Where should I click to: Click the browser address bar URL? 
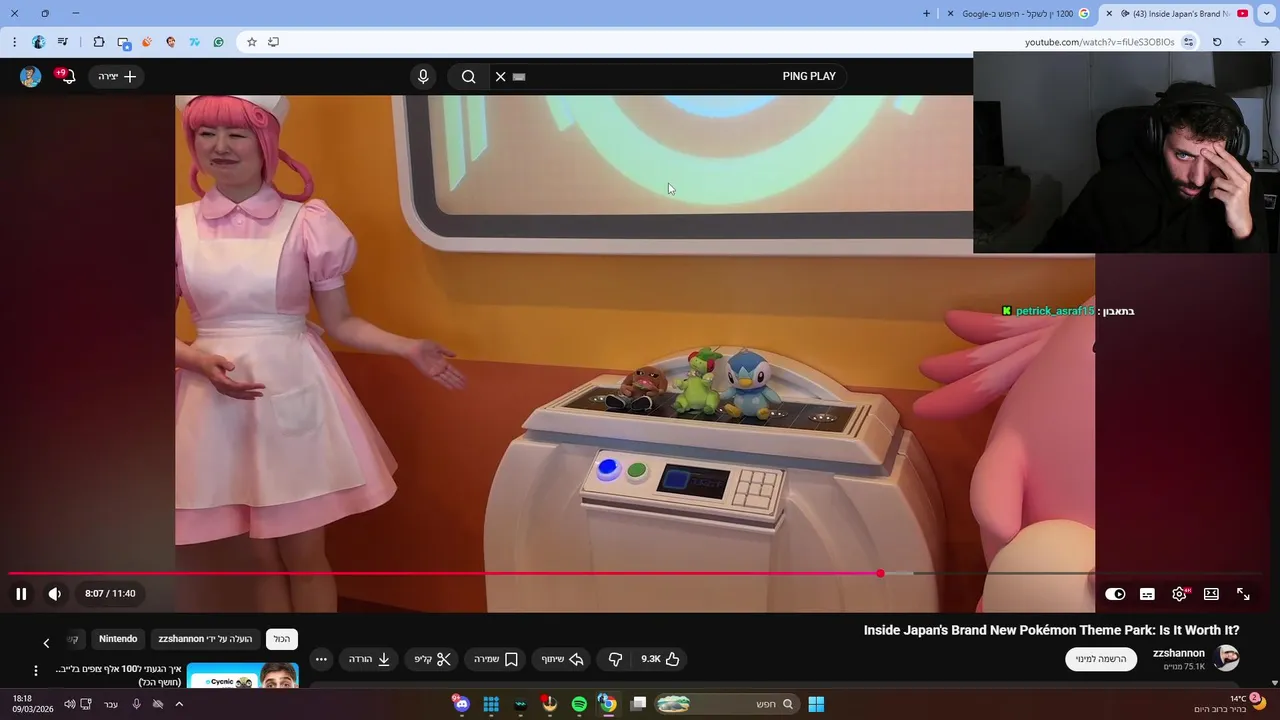click(x=1100, y=42)
